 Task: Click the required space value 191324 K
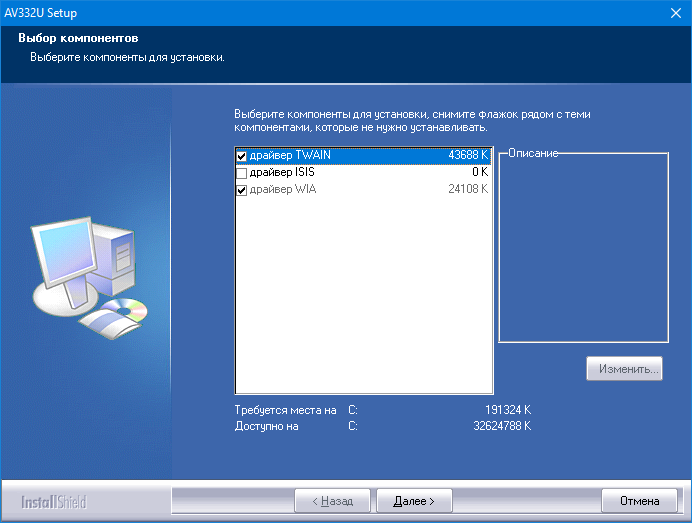click(508, 410)
